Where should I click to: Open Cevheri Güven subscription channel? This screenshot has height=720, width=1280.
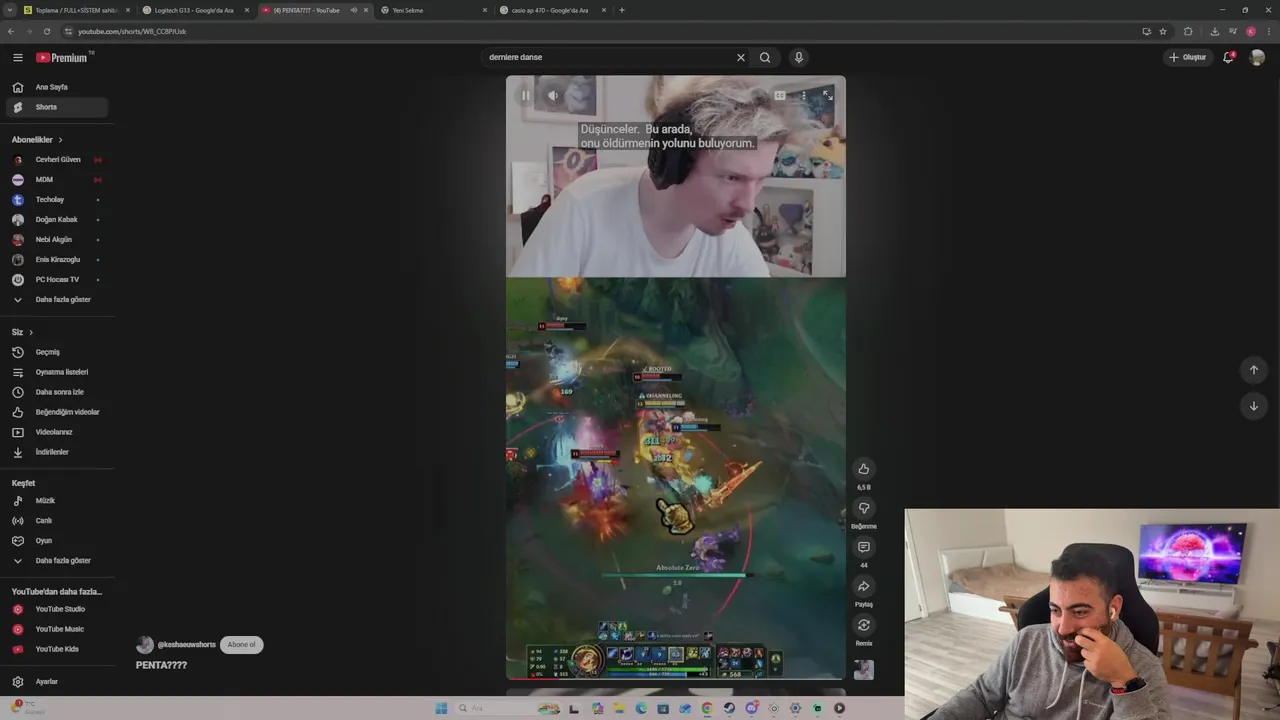click(x=57, y=160)
